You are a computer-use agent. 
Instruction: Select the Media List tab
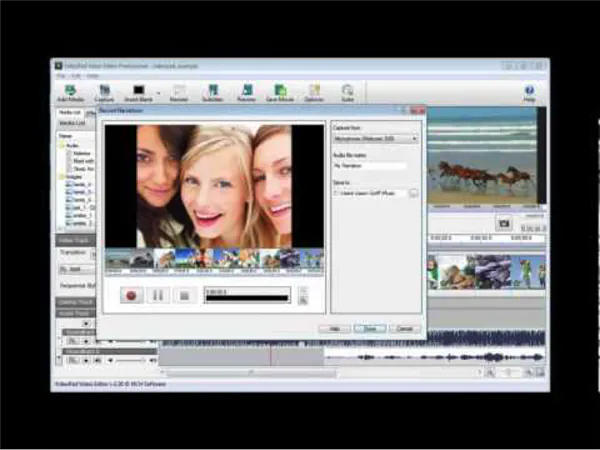pos(70,112)
